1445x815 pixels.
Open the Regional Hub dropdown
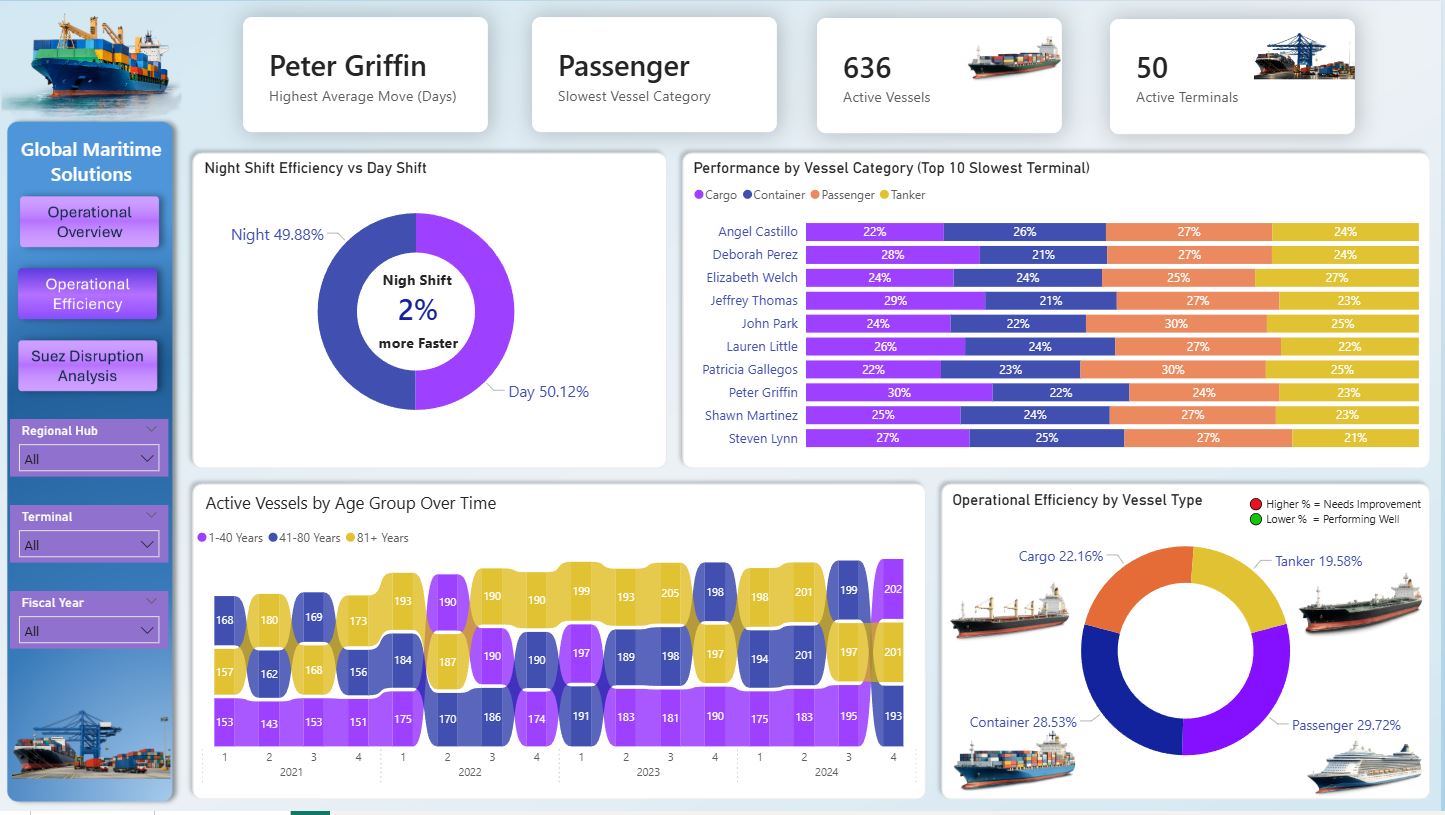click(90, 459)
